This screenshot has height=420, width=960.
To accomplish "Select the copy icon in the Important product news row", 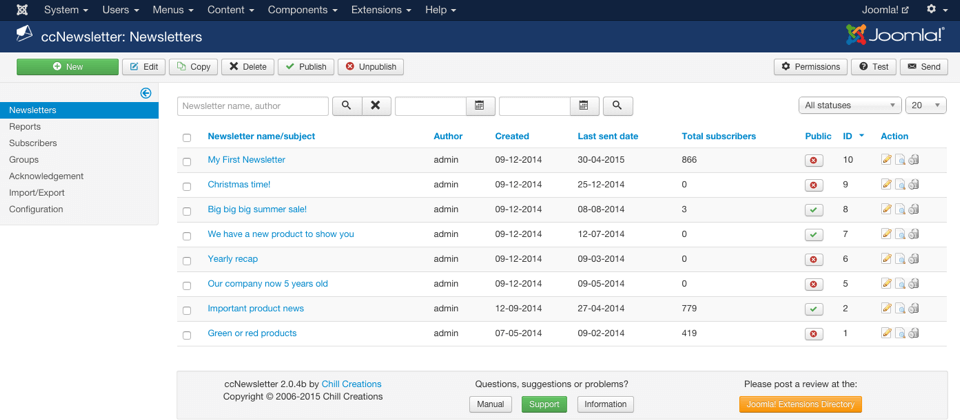I will coord(913,308).
